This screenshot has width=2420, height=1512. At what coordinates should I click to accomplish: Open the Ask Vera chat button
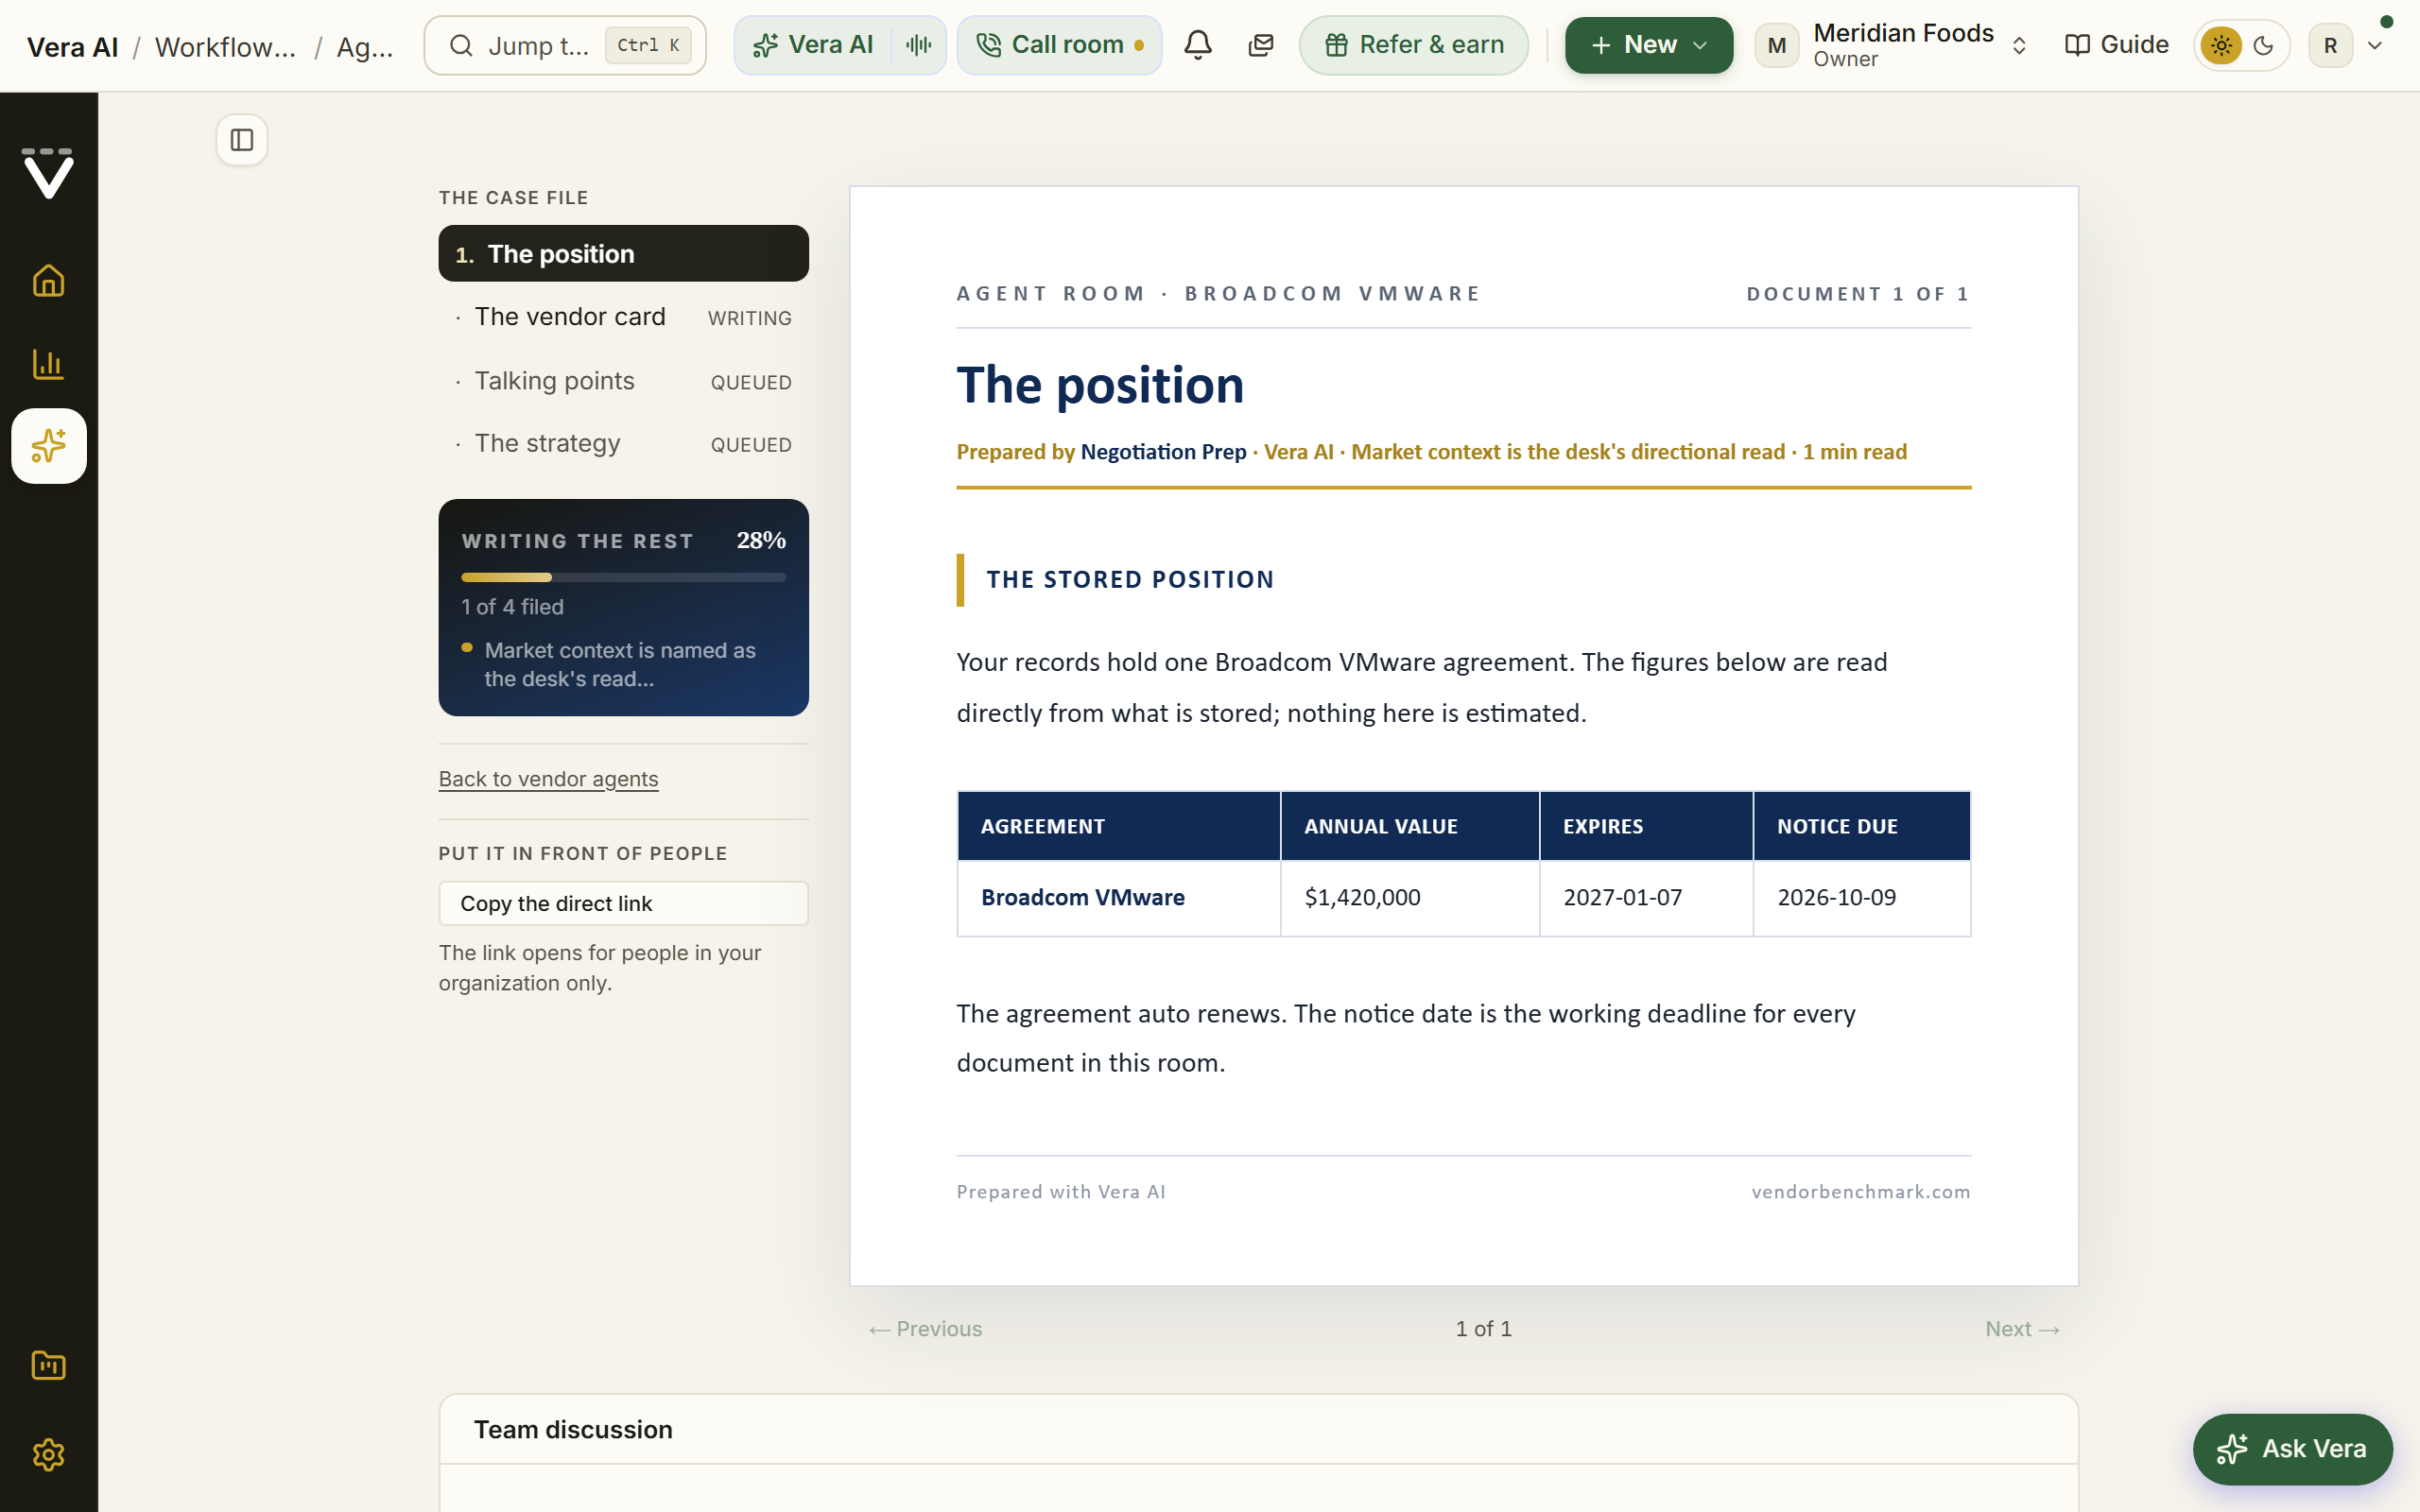click(x=2292, y=1448)
